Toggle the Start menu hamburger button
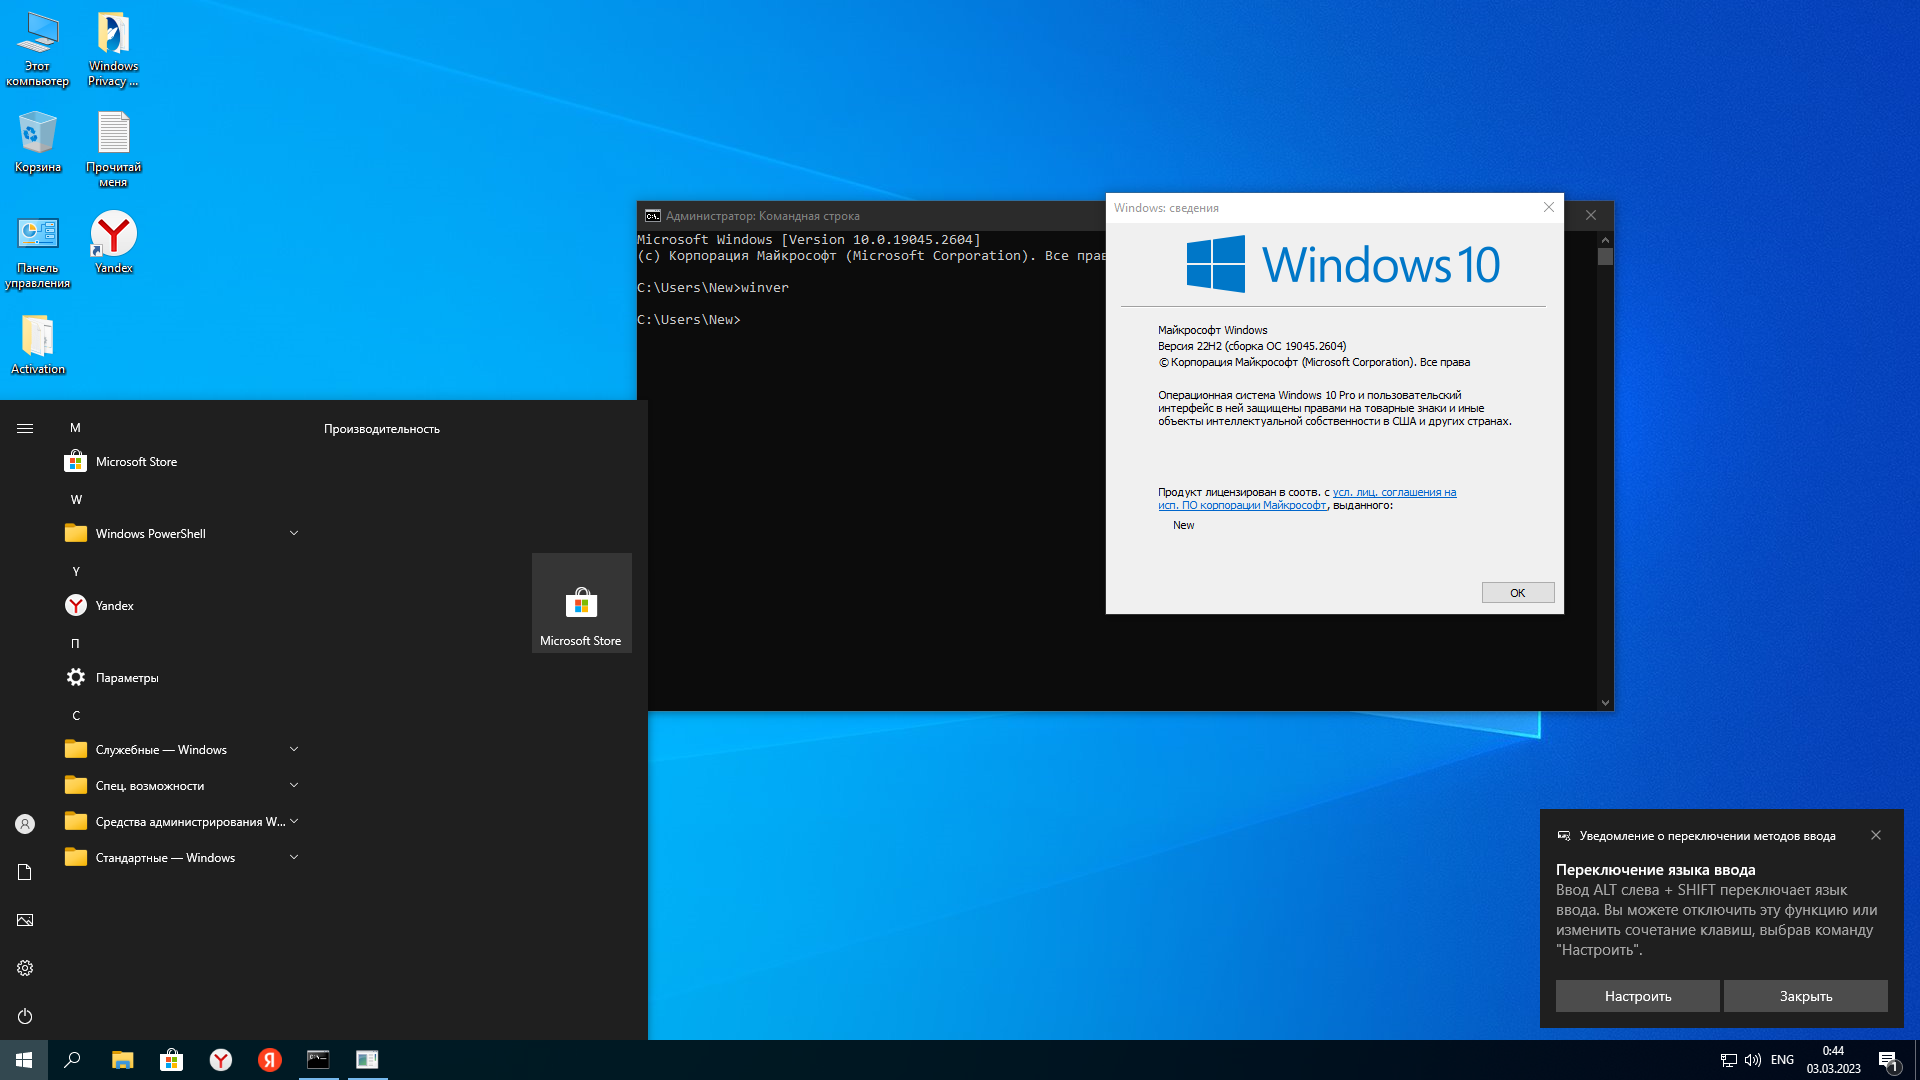Viewport: 1920px width, 1080px height. coord(25,428)
